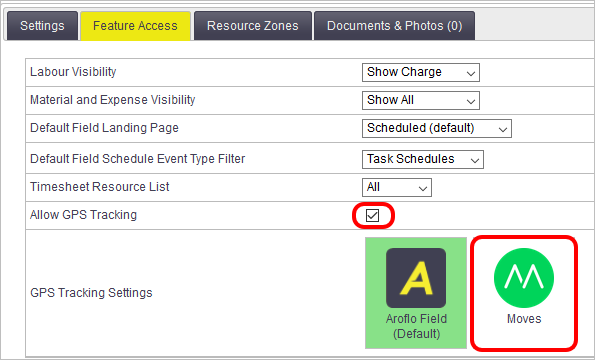The height and width of the screenshot is (360, 595).
Task: Select the Feature Access tab
Action: (135, 26)
